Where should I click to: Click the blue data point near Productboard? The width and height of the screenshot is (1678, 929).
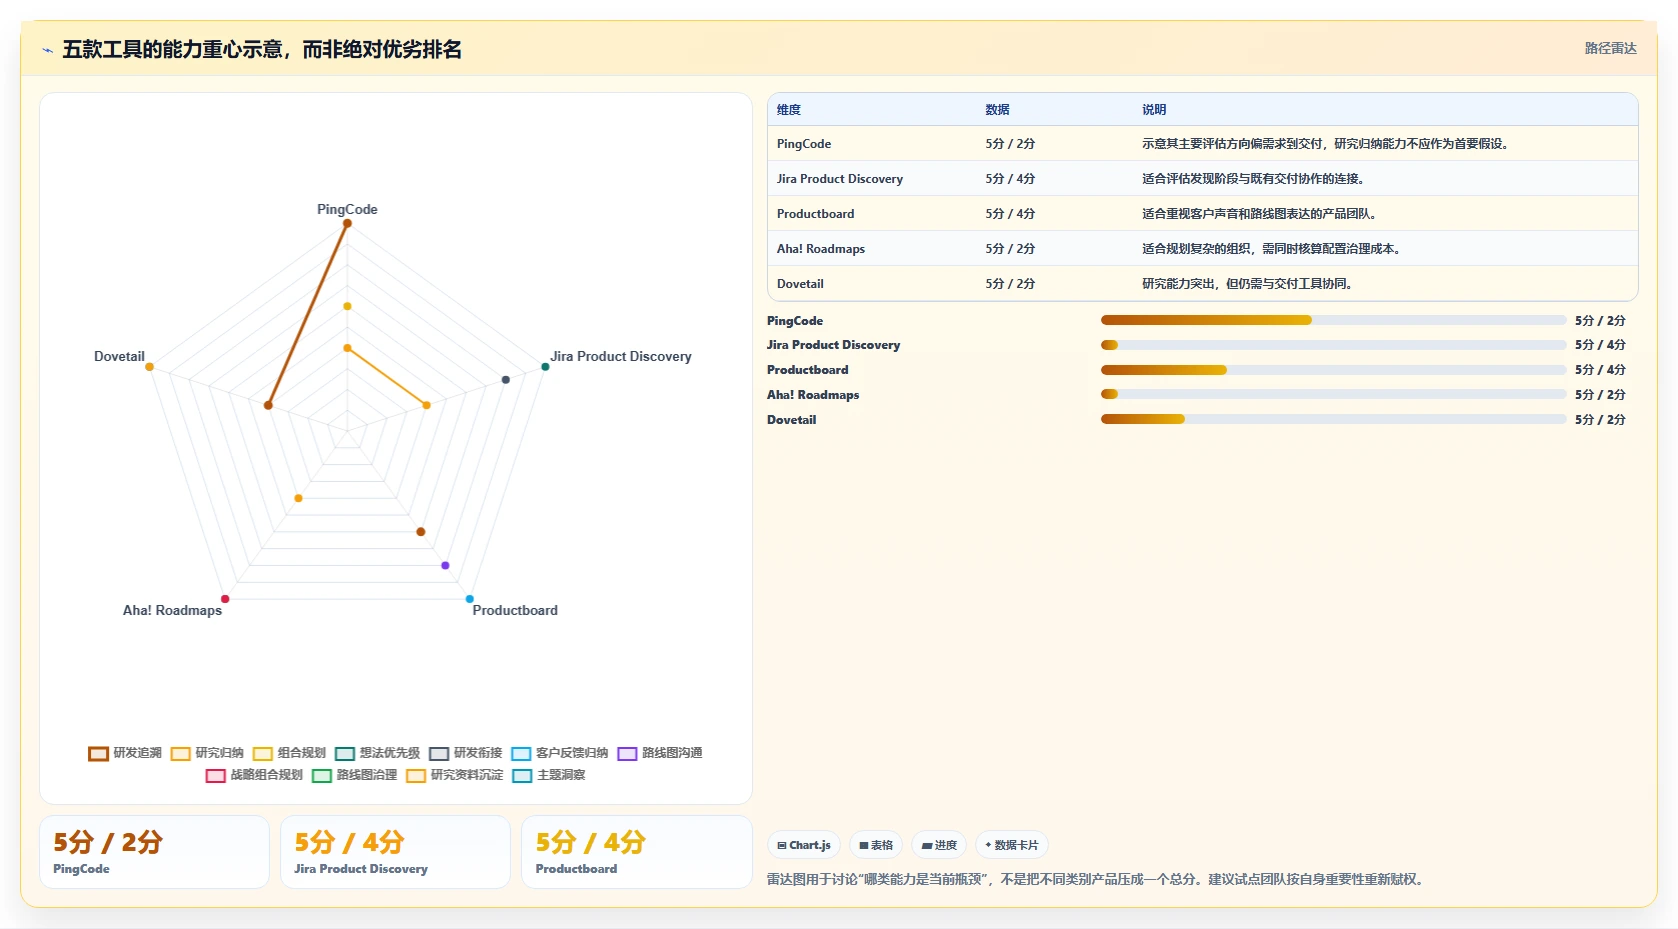(x=469, y=599)
